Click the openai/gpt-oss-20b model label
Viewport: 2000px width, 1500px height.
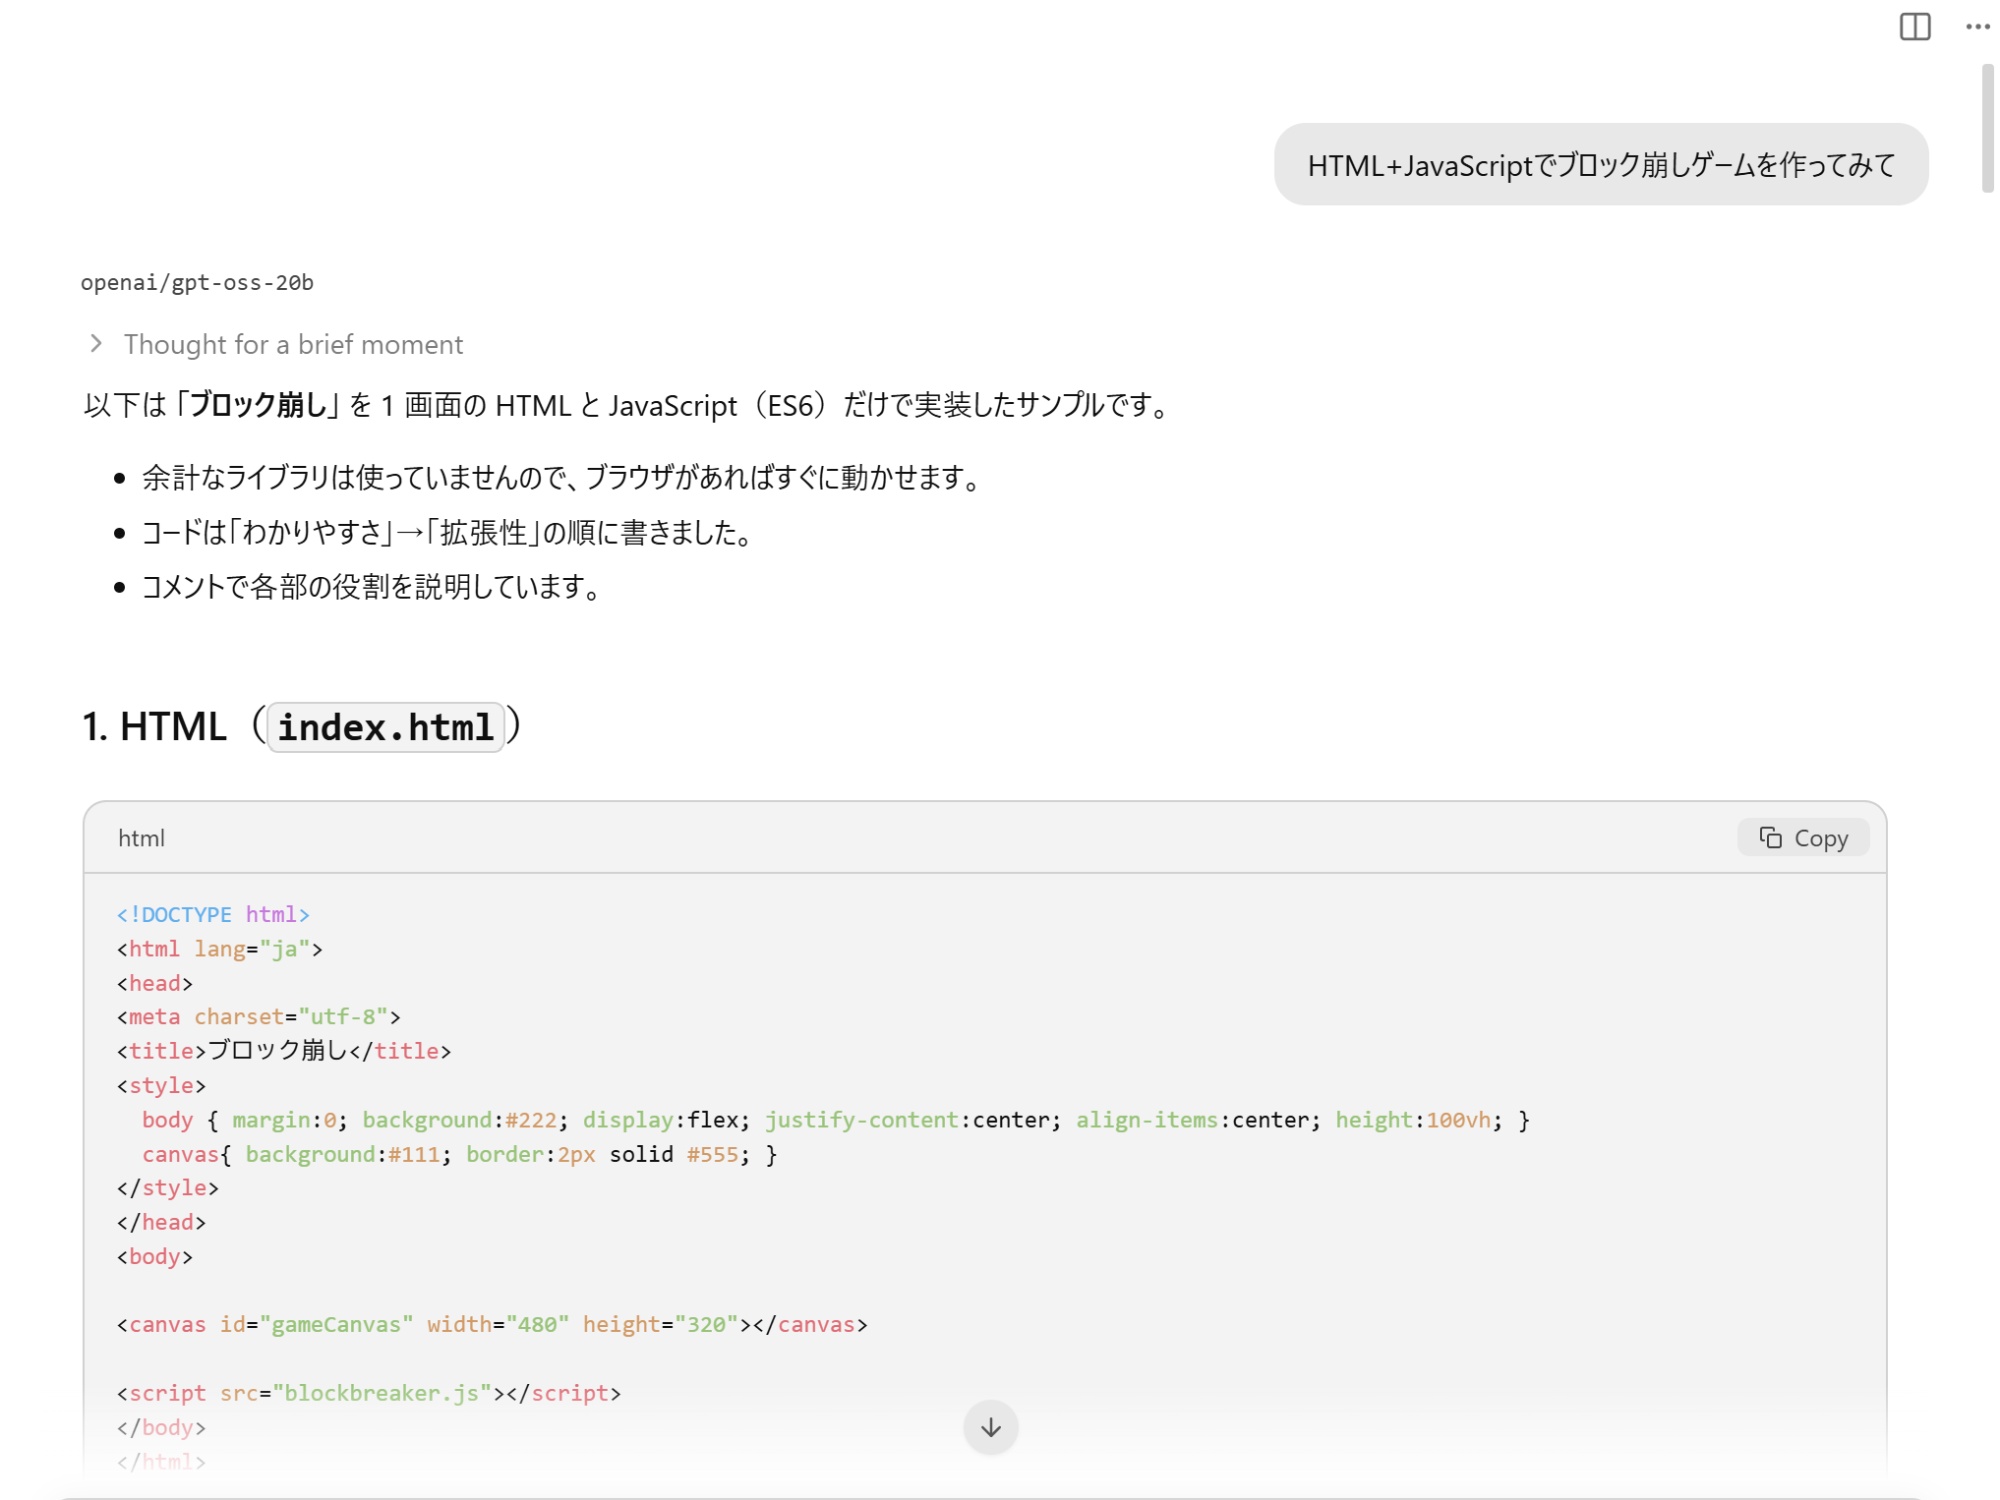click(197, 283)
